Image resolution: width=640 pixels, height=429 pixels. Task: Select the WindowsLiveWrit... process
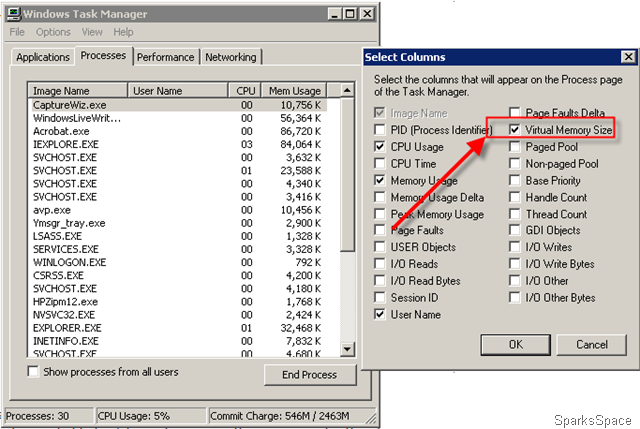click(x=179, y=118)
